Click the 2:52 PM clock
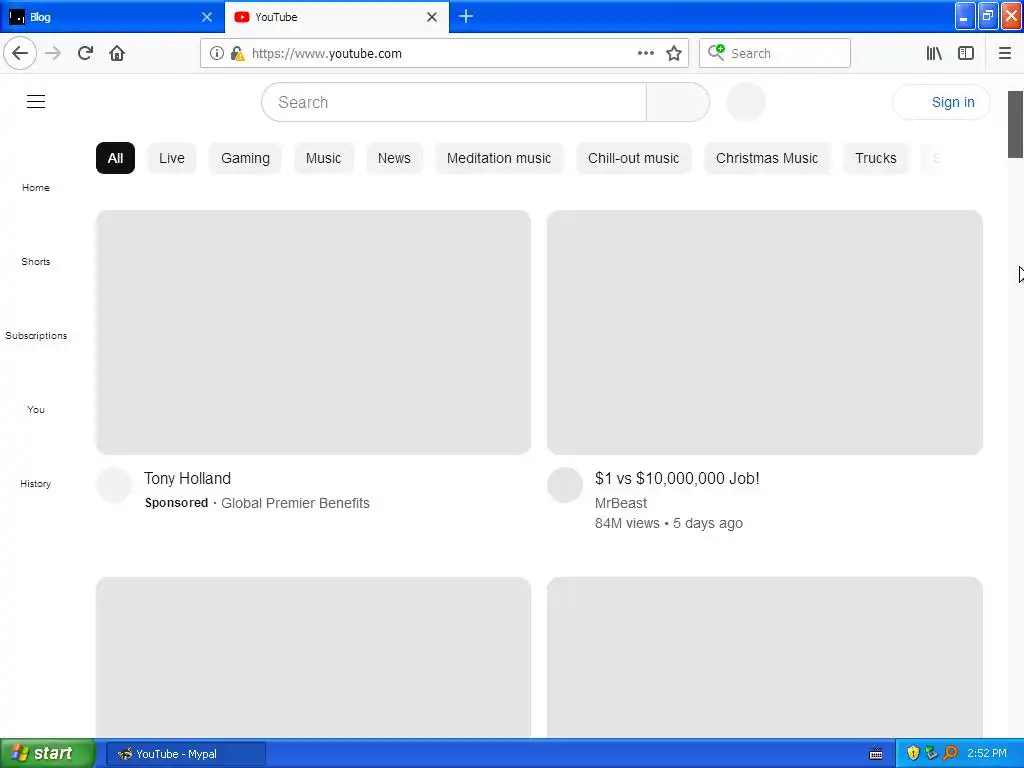The width and height of the screenshot is (1024, 768). (987, 754)
